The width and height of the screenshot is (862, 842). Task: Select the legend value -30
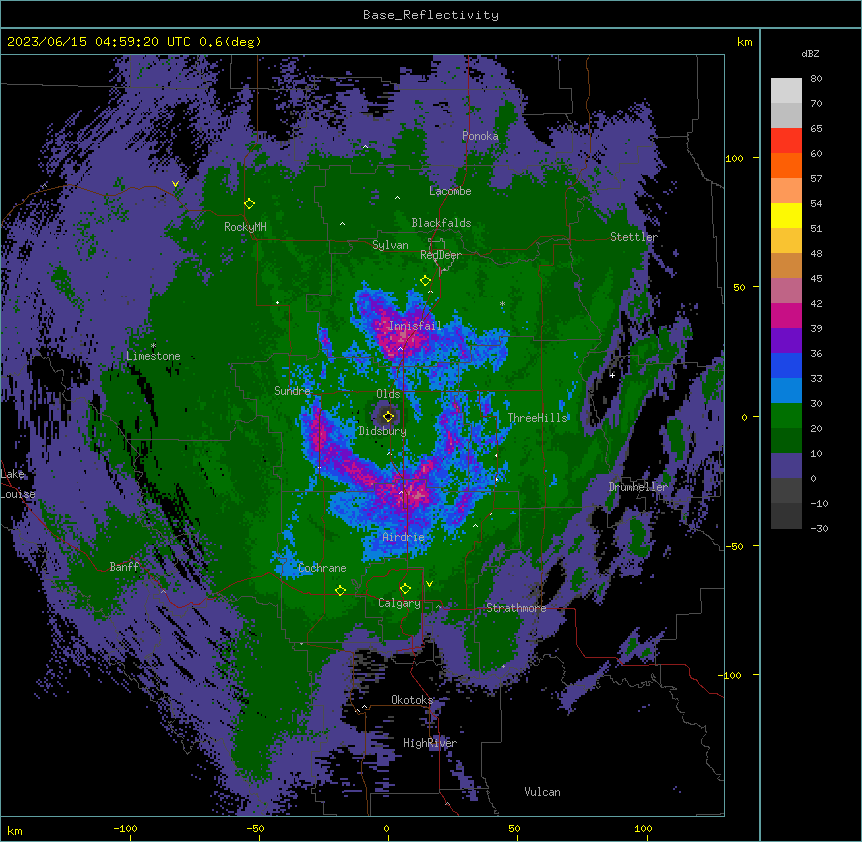[819, 529]
